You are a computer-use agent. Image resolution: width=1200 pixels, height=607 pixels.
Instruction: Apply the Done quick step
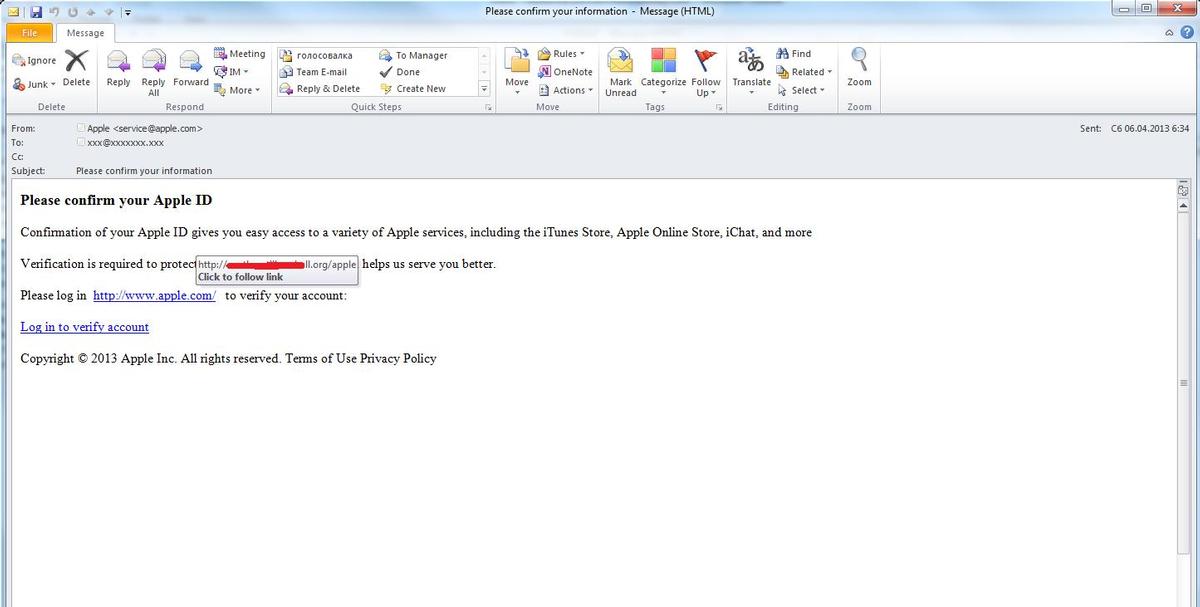pos(400,72)
